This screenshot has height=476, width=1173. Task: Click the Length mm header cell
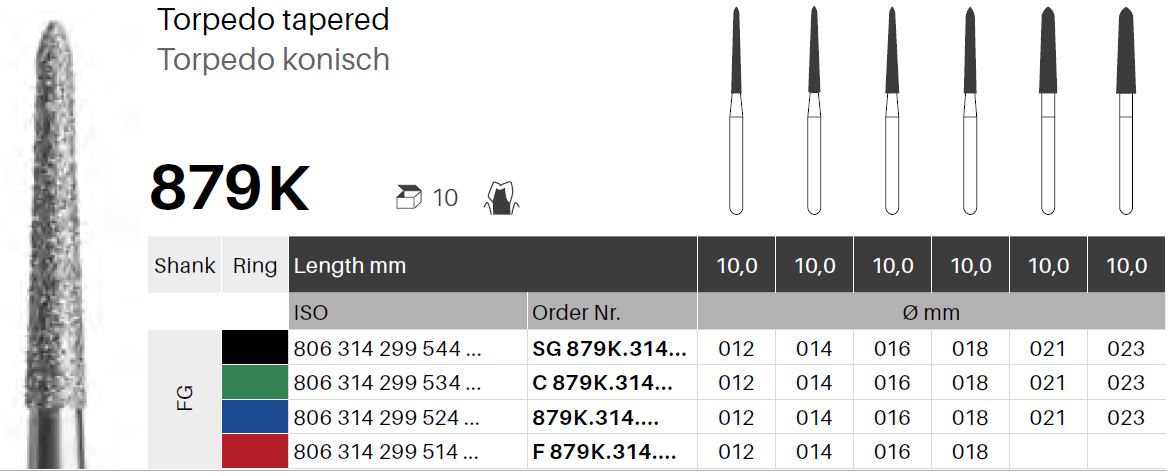pyautogui.click(x=493, y=265)
